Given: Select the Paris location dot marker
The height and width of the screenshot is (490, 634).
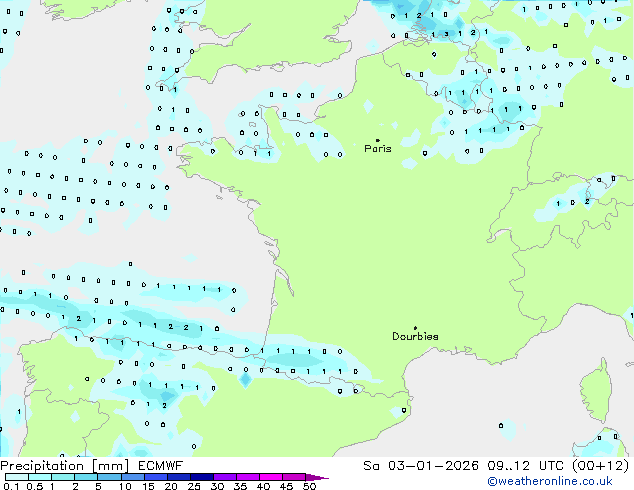Looking at the screenshot, I should pyautogui.click(x=378, y=140).
